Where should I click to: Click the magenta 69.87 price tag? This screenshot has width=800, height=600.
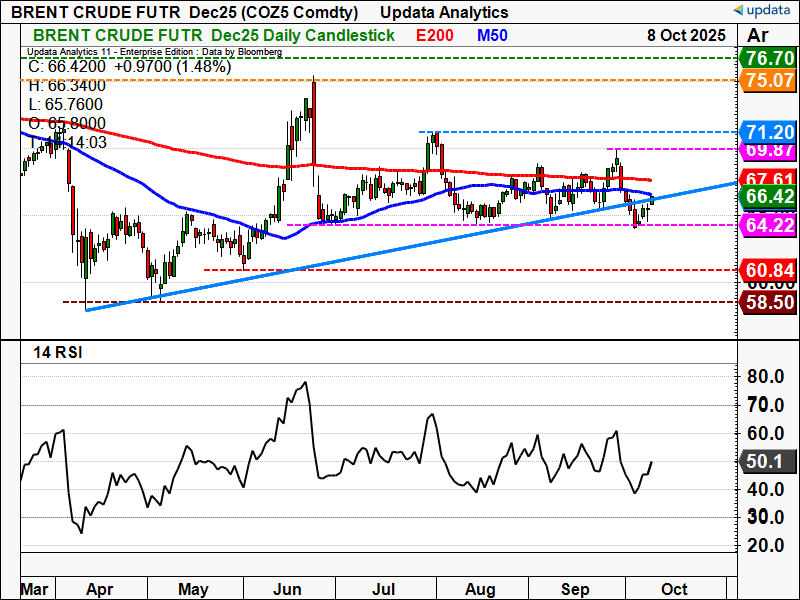(x=769, y=149)
